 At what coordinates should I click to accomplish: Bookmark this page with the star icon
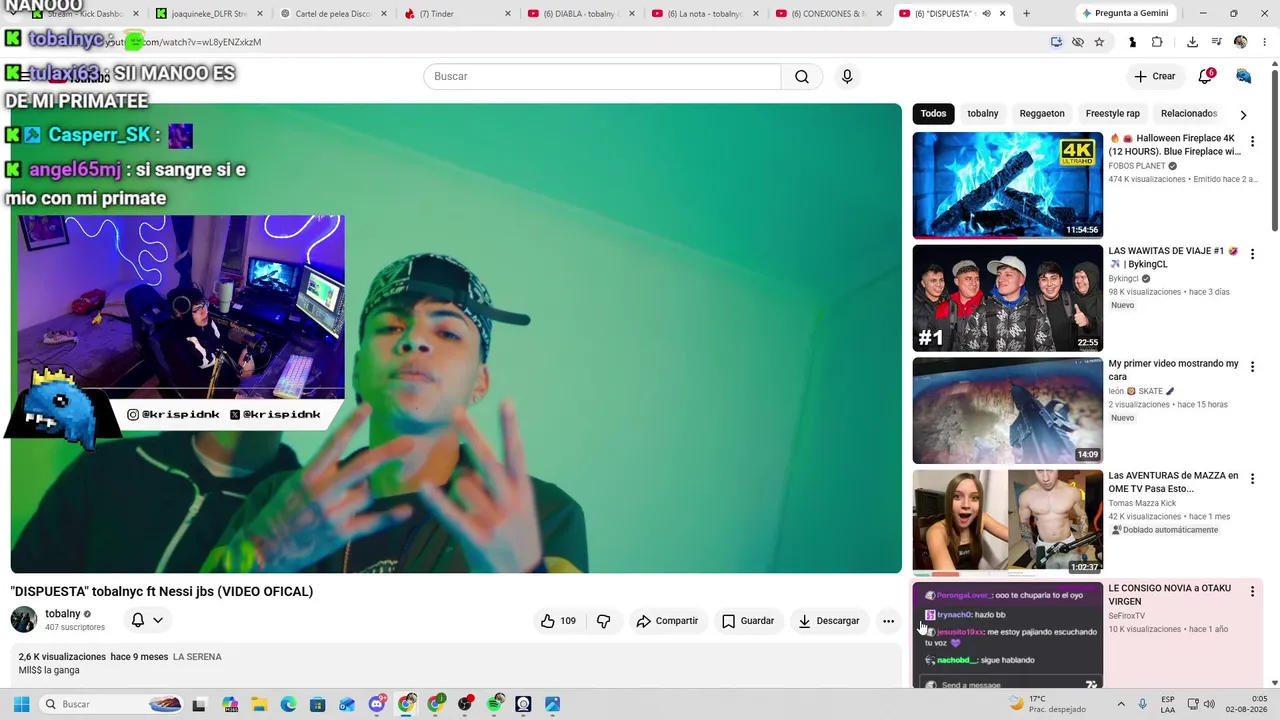[1099, 42]
